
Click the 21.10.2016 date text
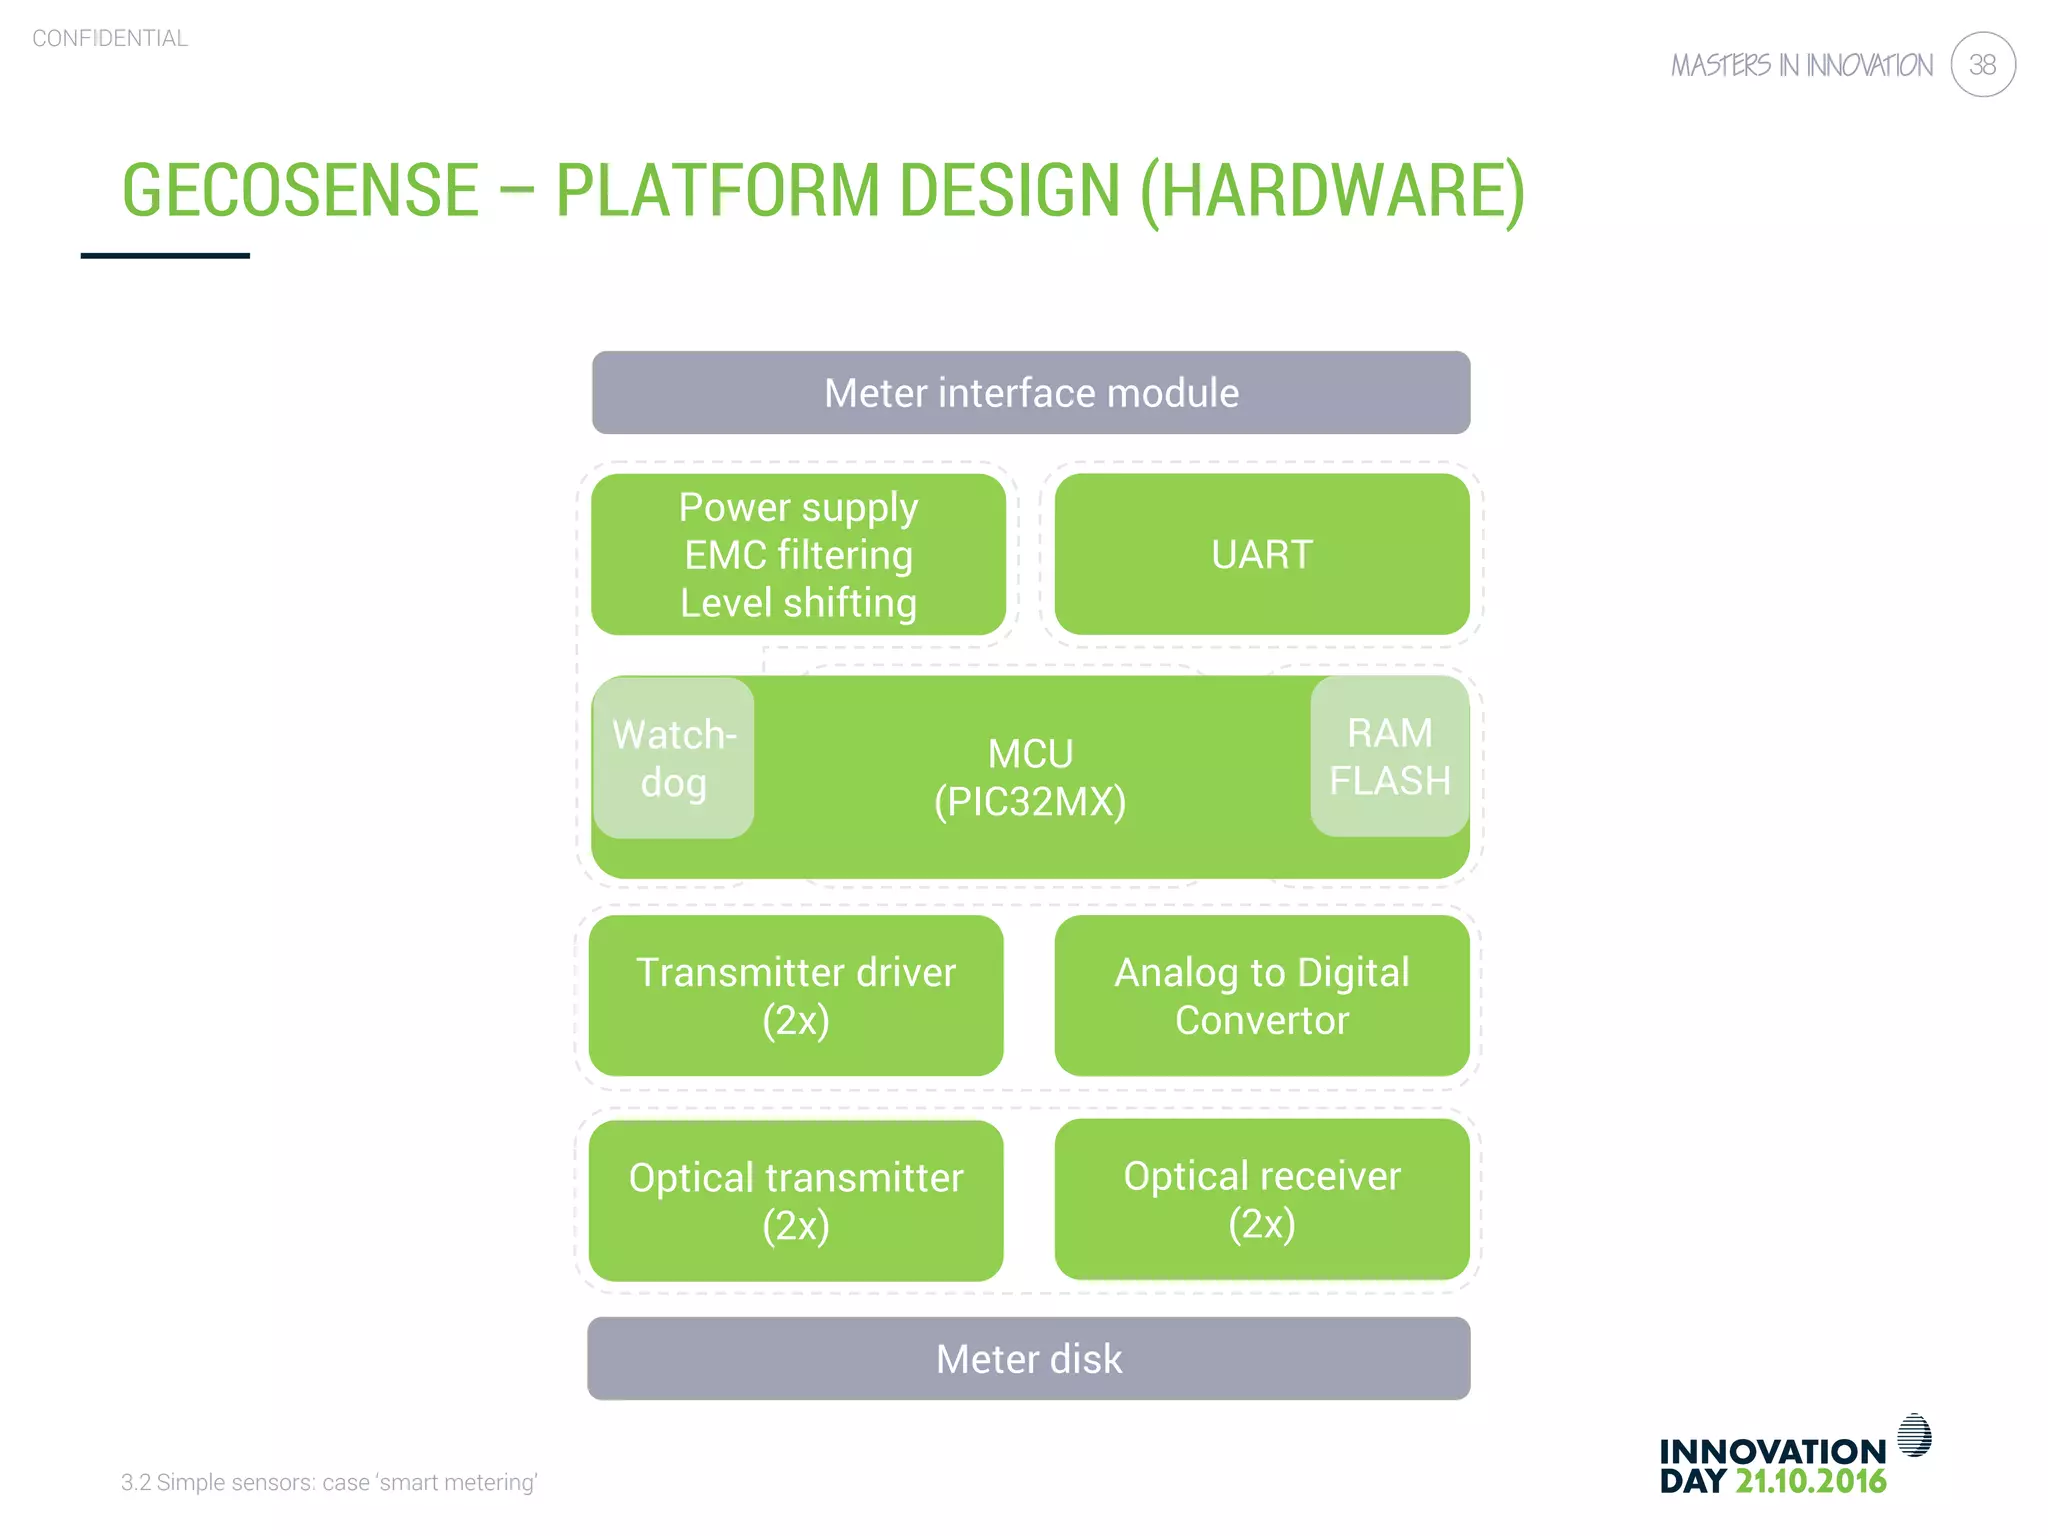(1810, 1482)
